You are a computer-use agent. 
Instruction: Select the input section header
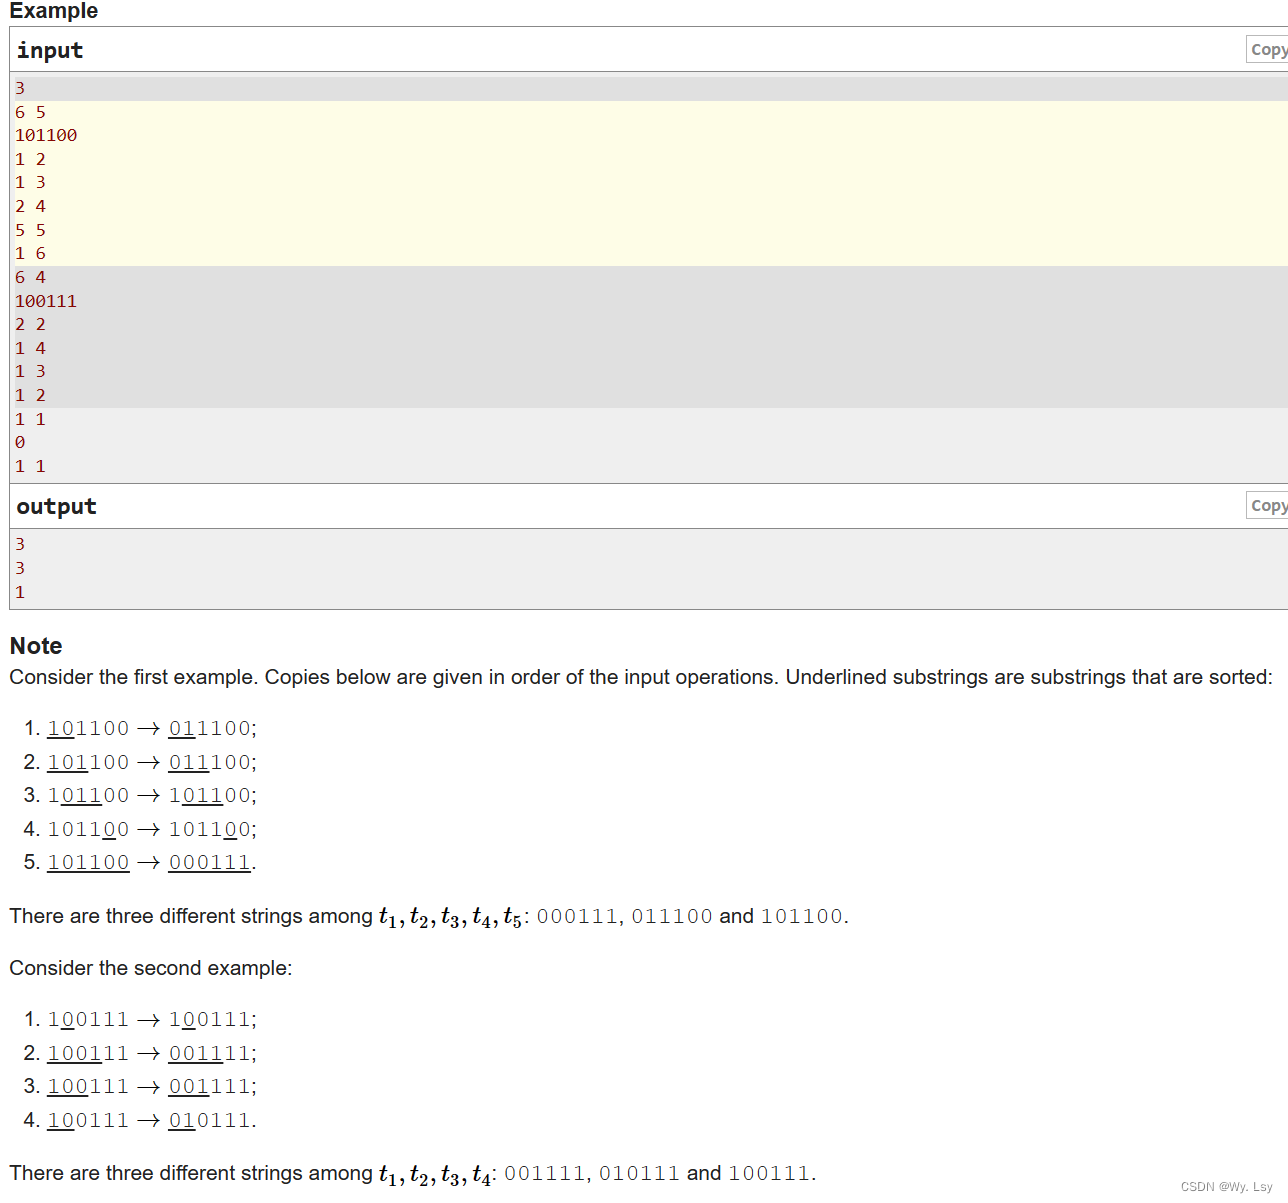[49, 49]
